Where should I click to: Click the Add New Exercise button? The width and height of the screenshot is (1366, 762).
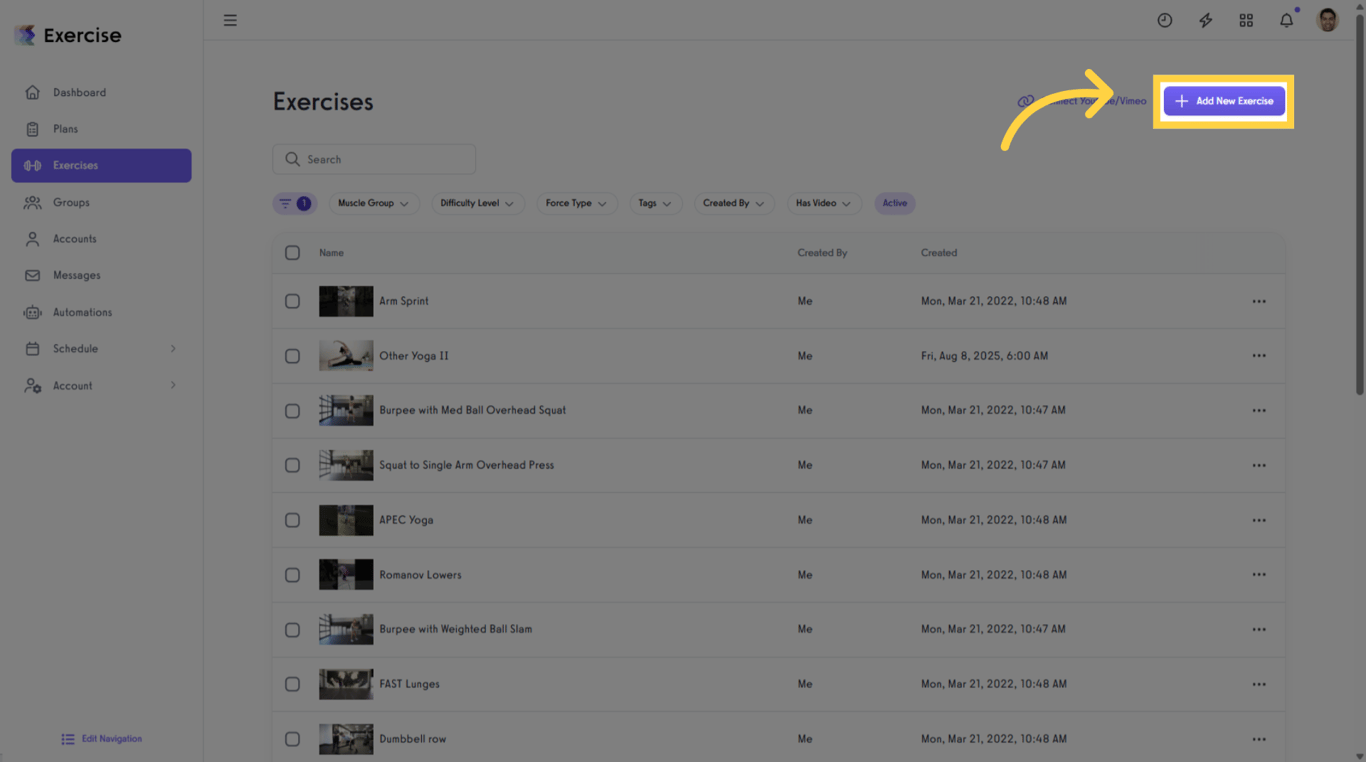(x=1224, y=101)
